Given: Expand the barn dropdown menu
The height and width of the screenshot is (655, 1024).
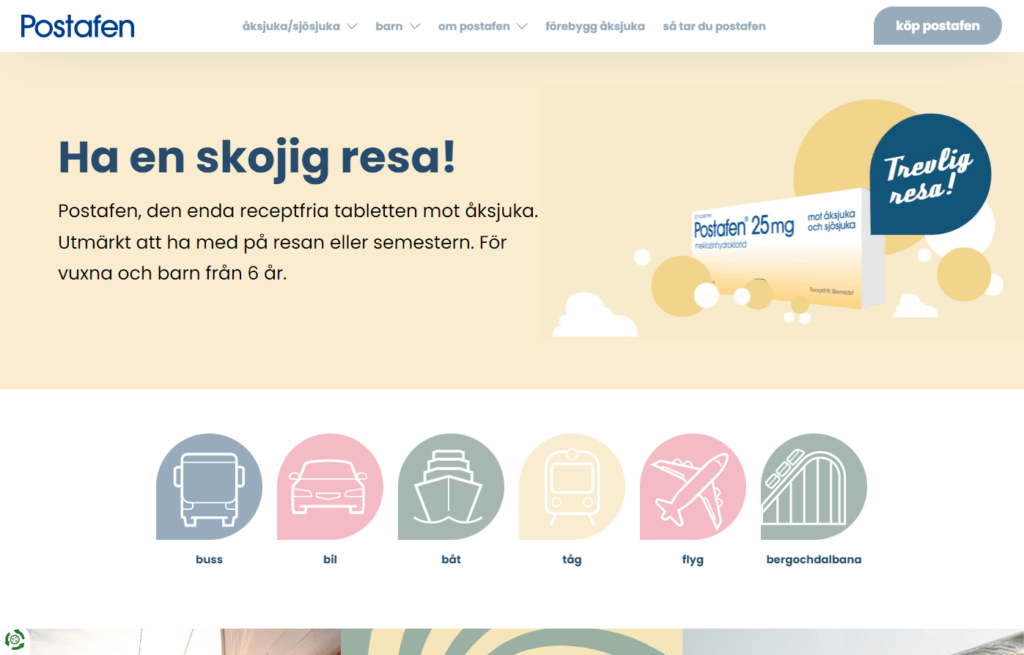Looking at the screenshot, I should point(398,26).
